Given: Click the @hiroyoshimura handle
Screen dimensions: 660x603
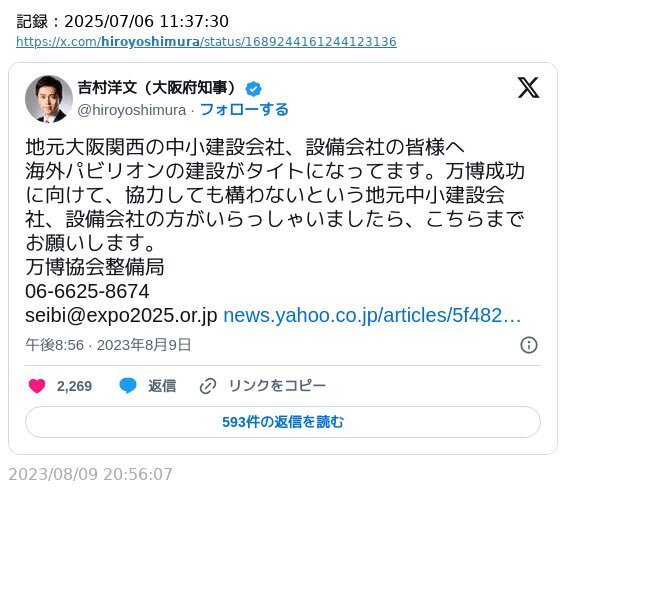Looking at the screenshot, I should click(x=131, y=110).
